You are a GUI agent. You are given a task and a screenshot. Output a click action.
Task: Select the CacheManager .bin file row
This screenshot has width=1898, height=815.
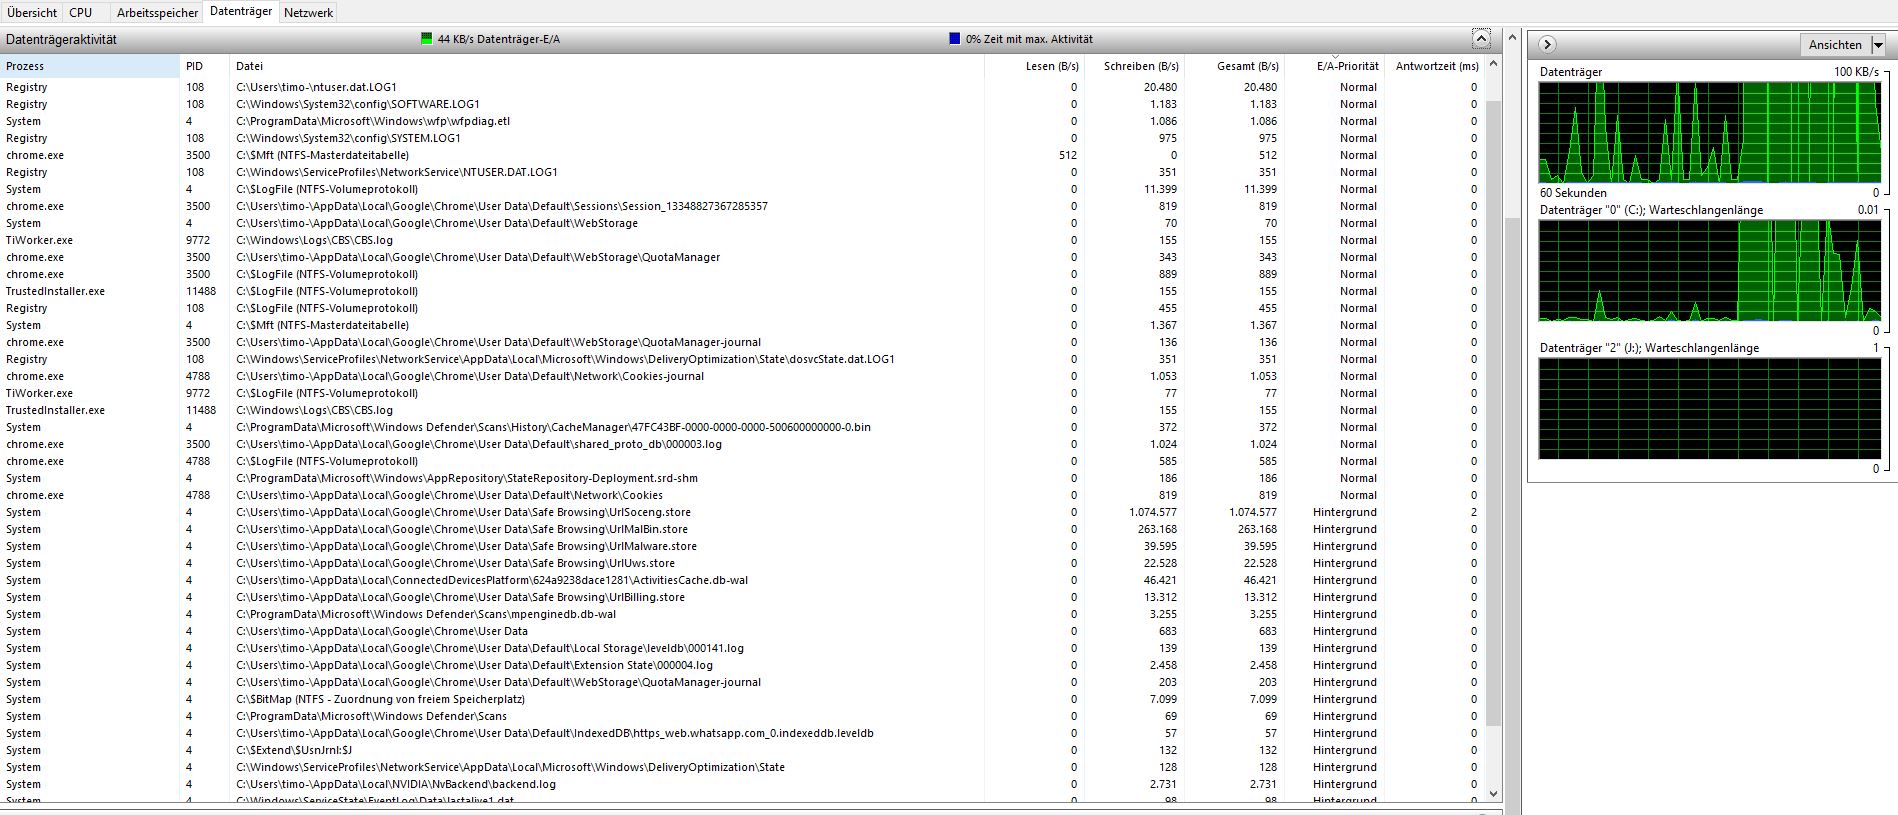point(742,427)
